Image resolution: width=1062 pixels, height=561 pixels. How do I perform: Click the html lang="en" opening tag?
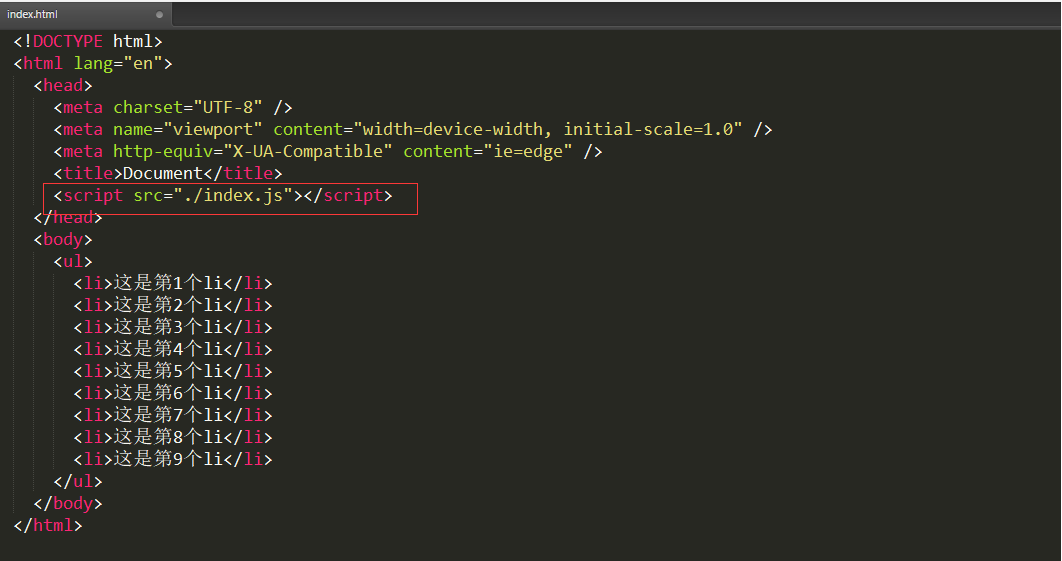click(93, 64)
